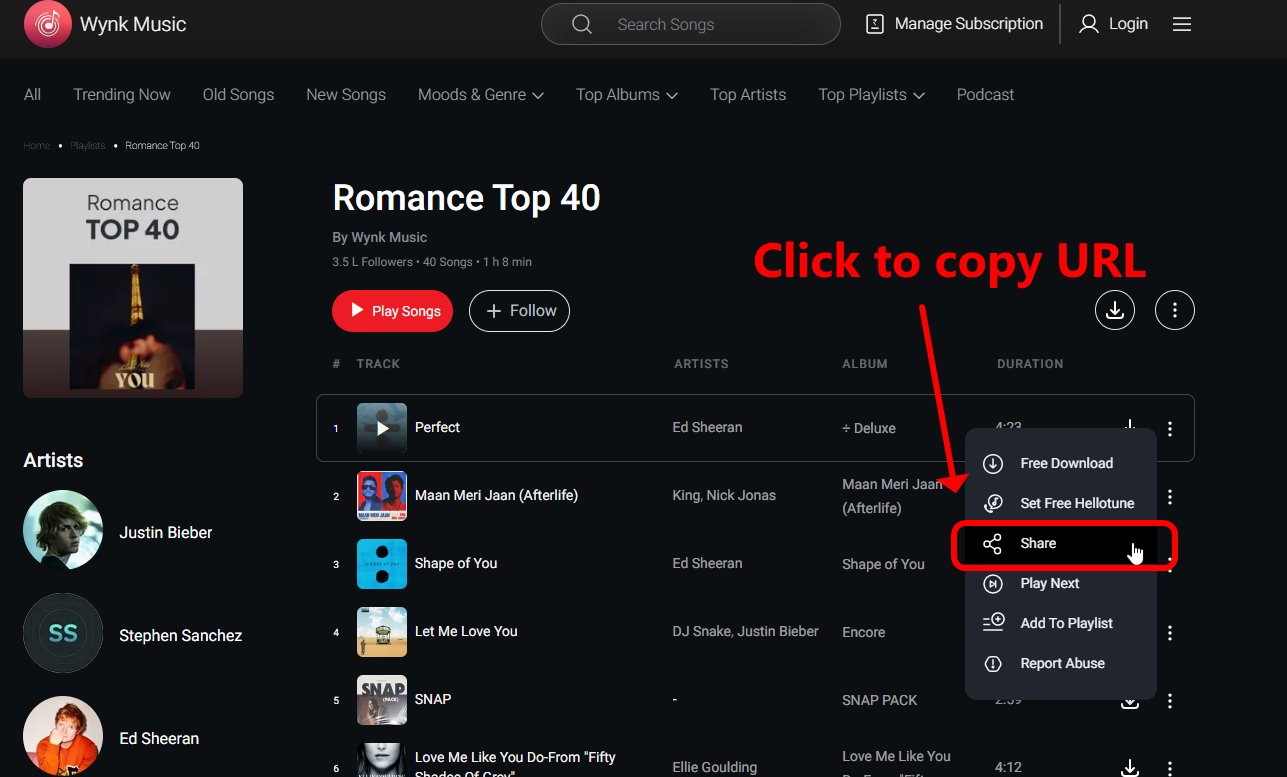
Task: Open the Trending Now tab
Action: pyautogui.click(x=122, y=95)
